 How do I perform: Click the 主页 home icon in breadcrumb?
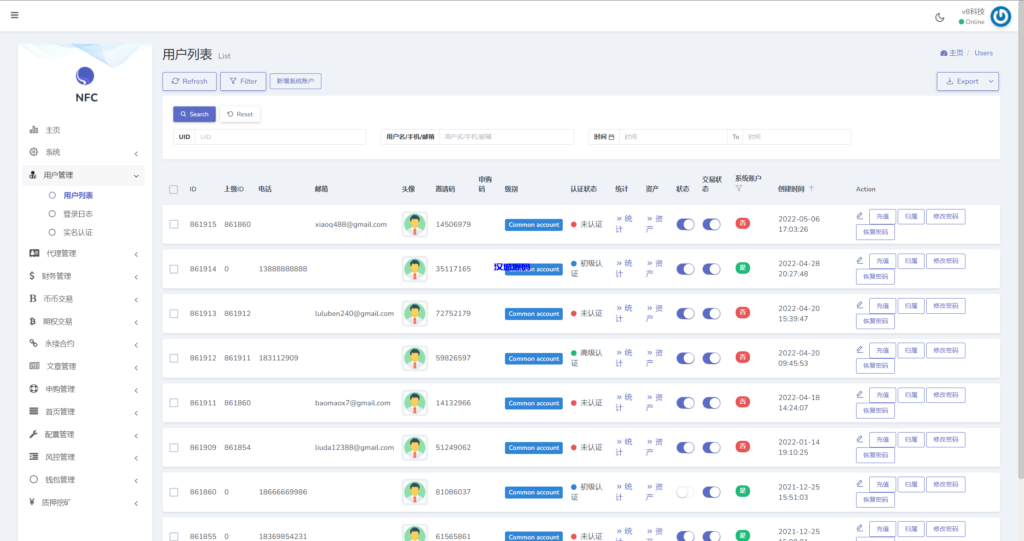coord(944,52)
